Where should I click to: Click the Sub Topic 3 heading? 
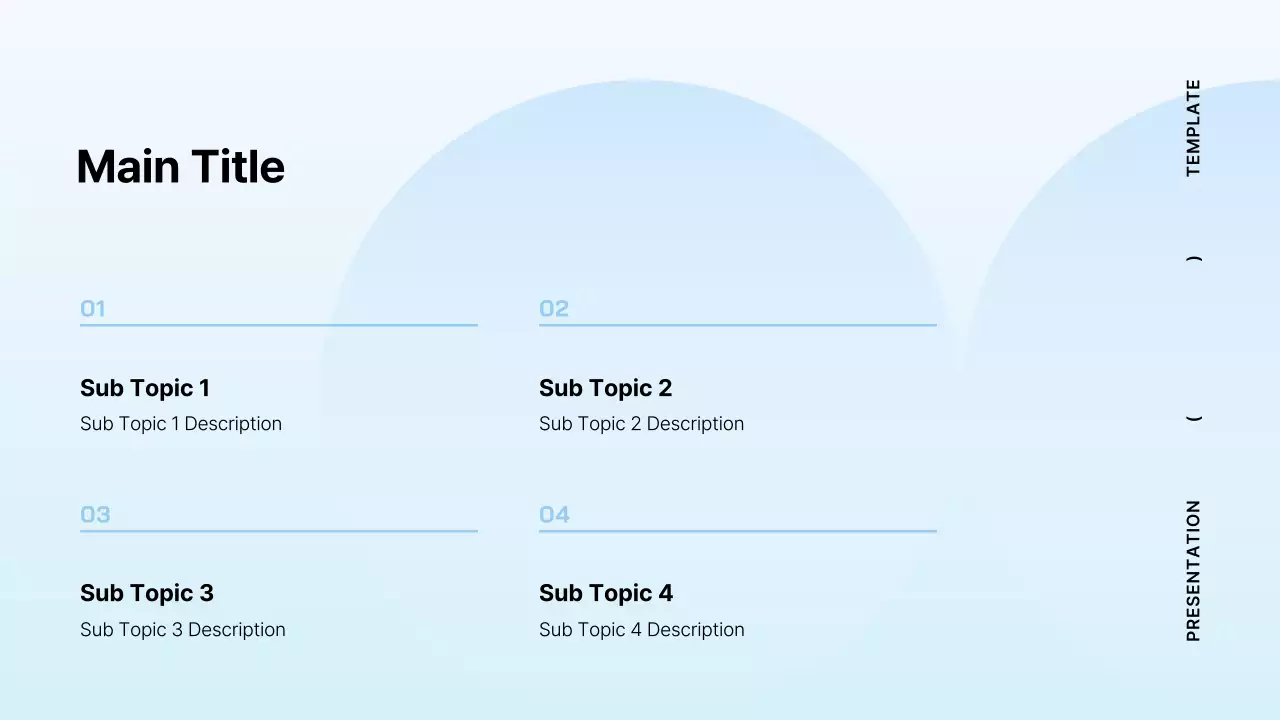click(147, 593)
